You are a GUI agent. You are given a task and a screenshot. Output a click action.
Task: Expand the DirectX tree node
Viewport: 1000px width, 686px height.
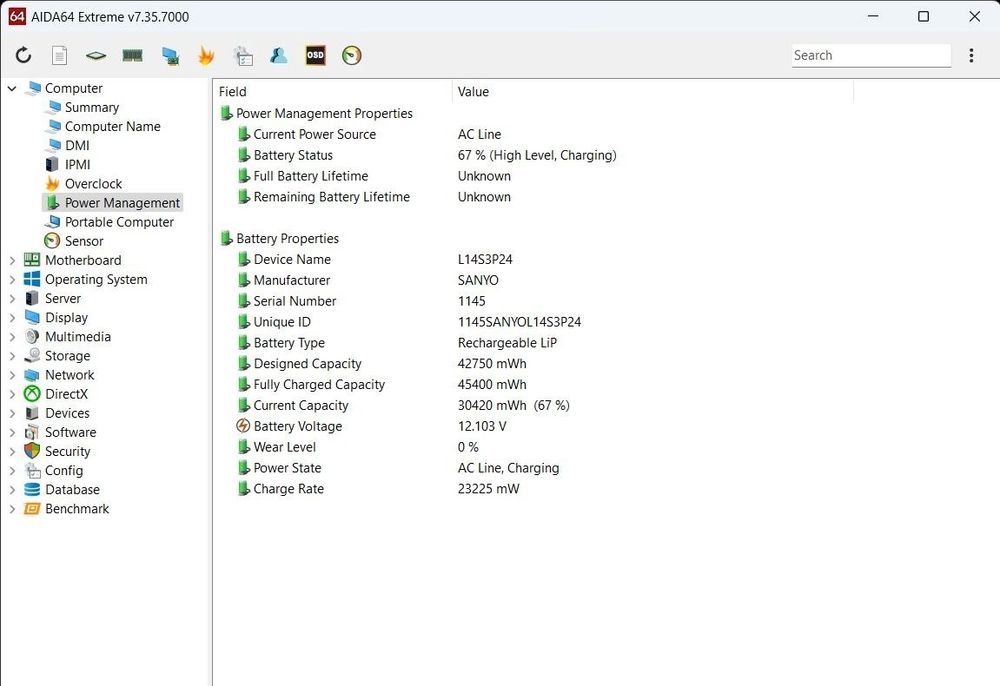(12, 394)
